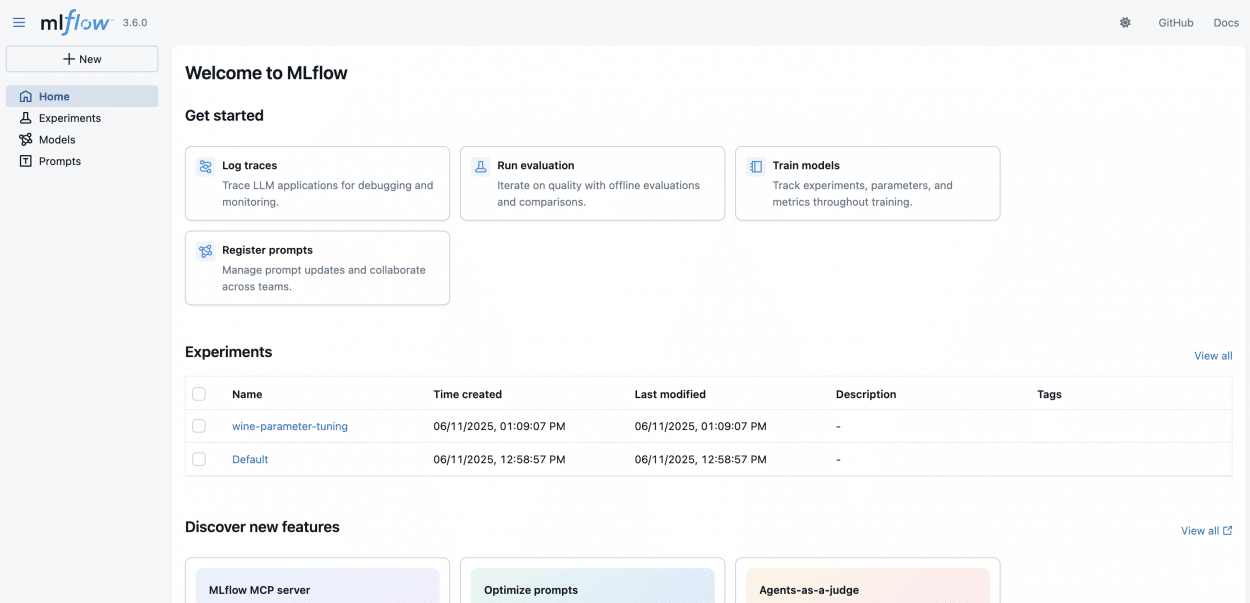1250x603 pixels.
Task: Select the Home icon in the sidebar
Action: coord(25,96)
